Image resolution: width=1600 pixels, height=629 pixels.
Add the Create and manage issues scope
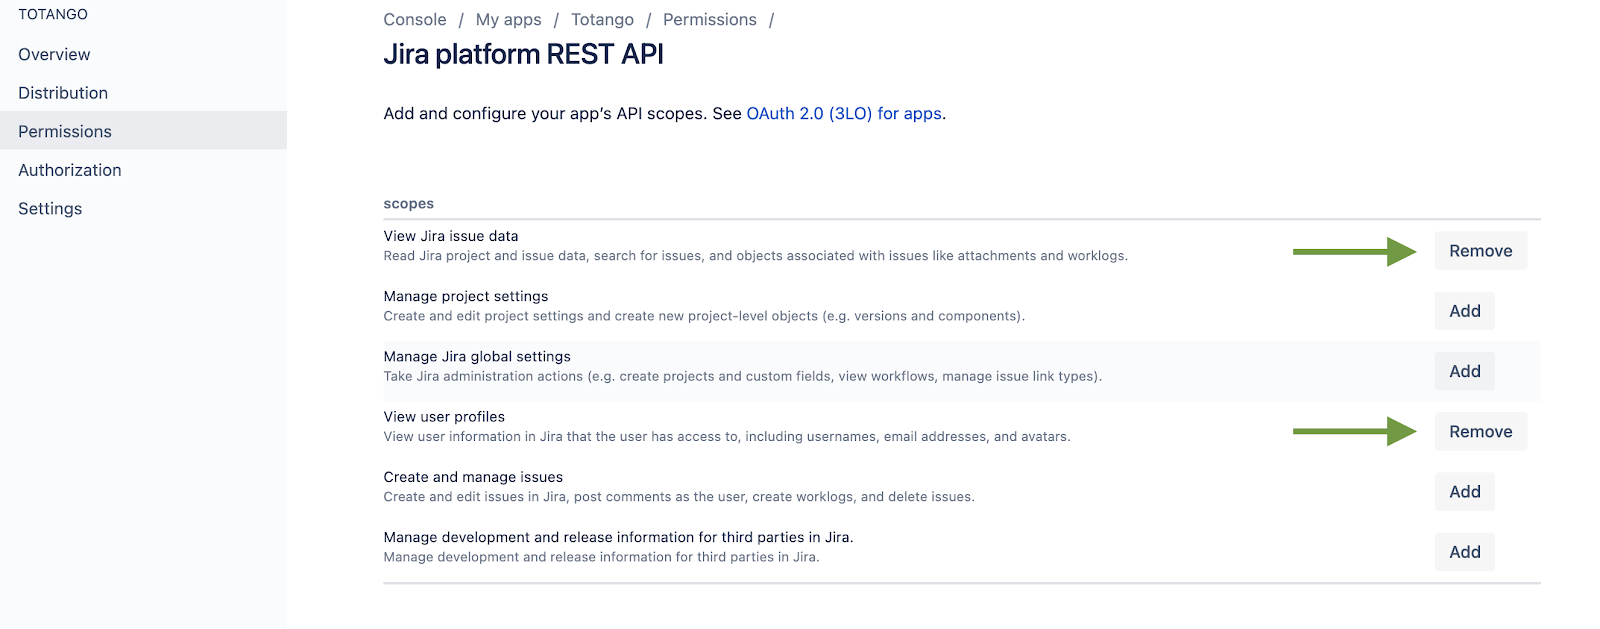1465,491
